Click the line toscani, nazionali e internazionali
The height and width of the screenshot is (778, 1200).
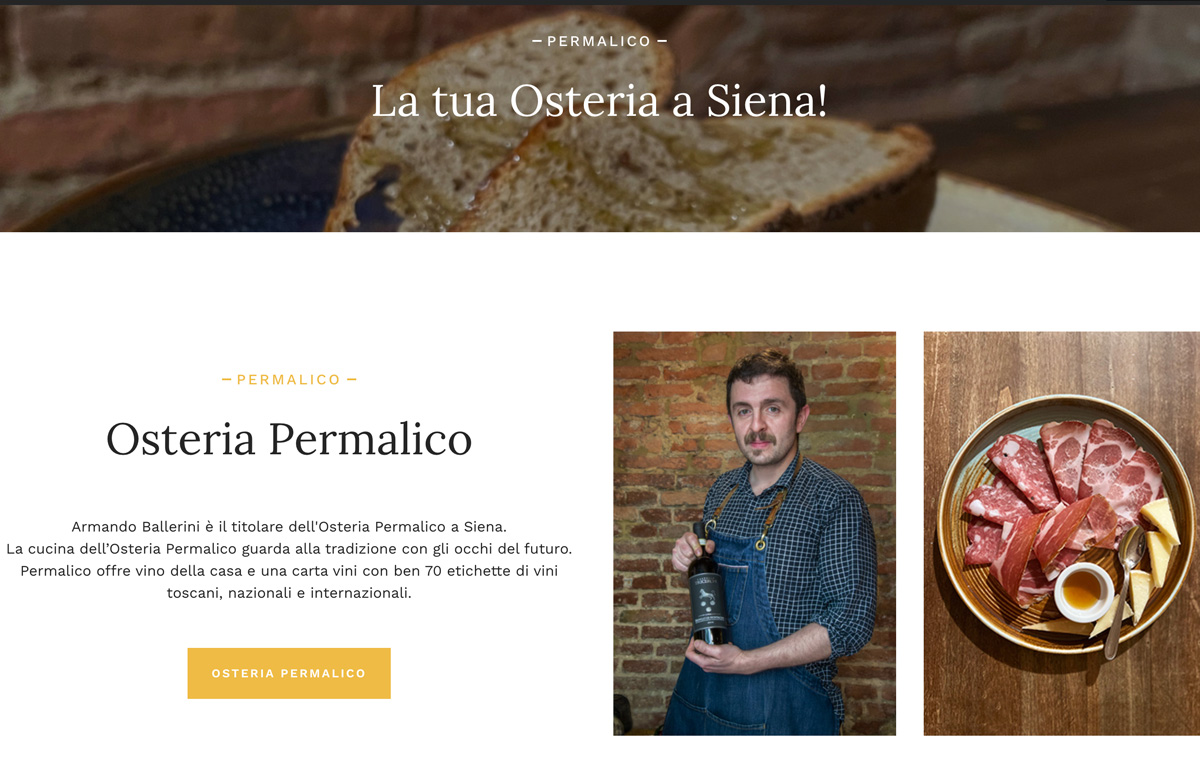289,593
